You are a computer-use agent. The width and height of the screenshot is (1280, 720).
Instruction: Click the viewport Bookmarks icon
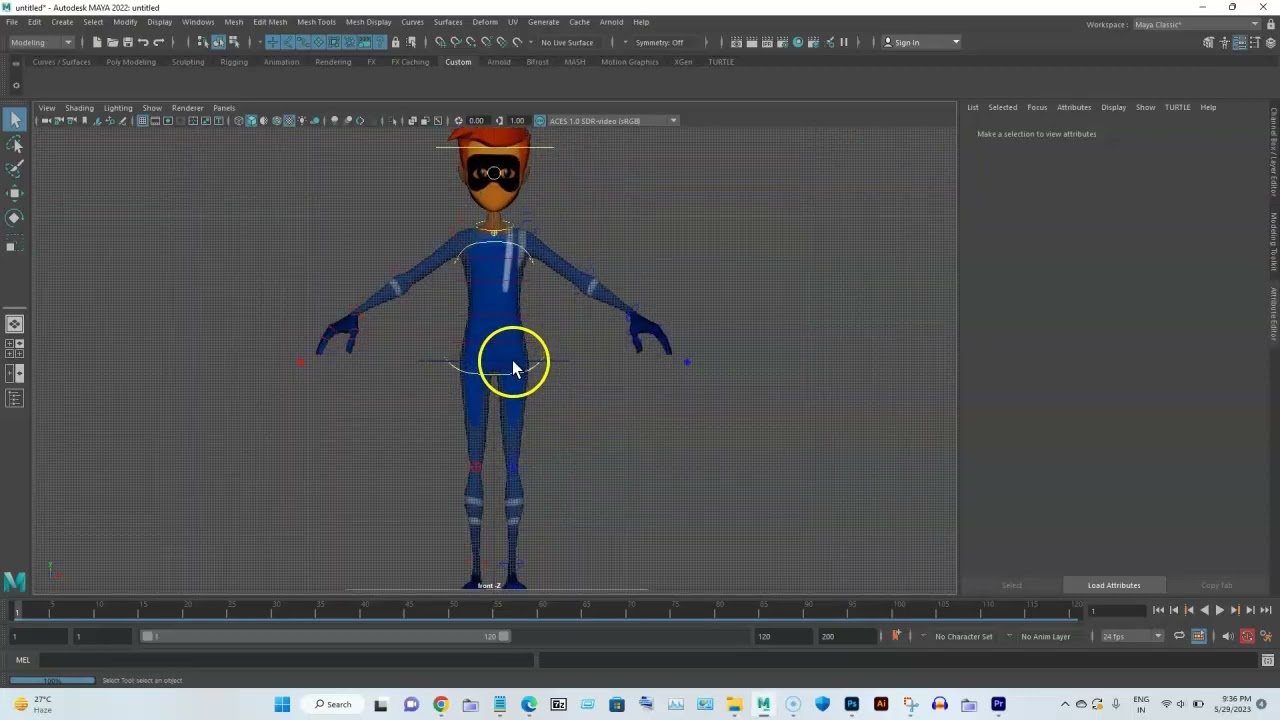84,121
